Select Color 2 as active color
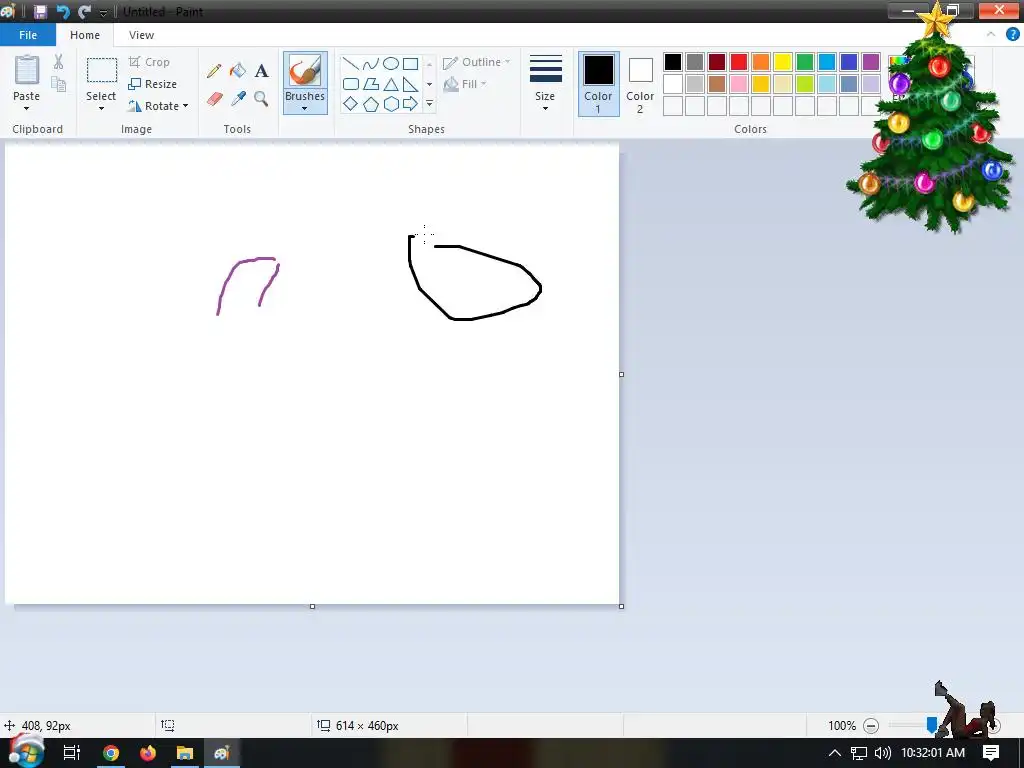This screenshot has width=1024, height=768. pyautogui.click(x=640, y=84)
